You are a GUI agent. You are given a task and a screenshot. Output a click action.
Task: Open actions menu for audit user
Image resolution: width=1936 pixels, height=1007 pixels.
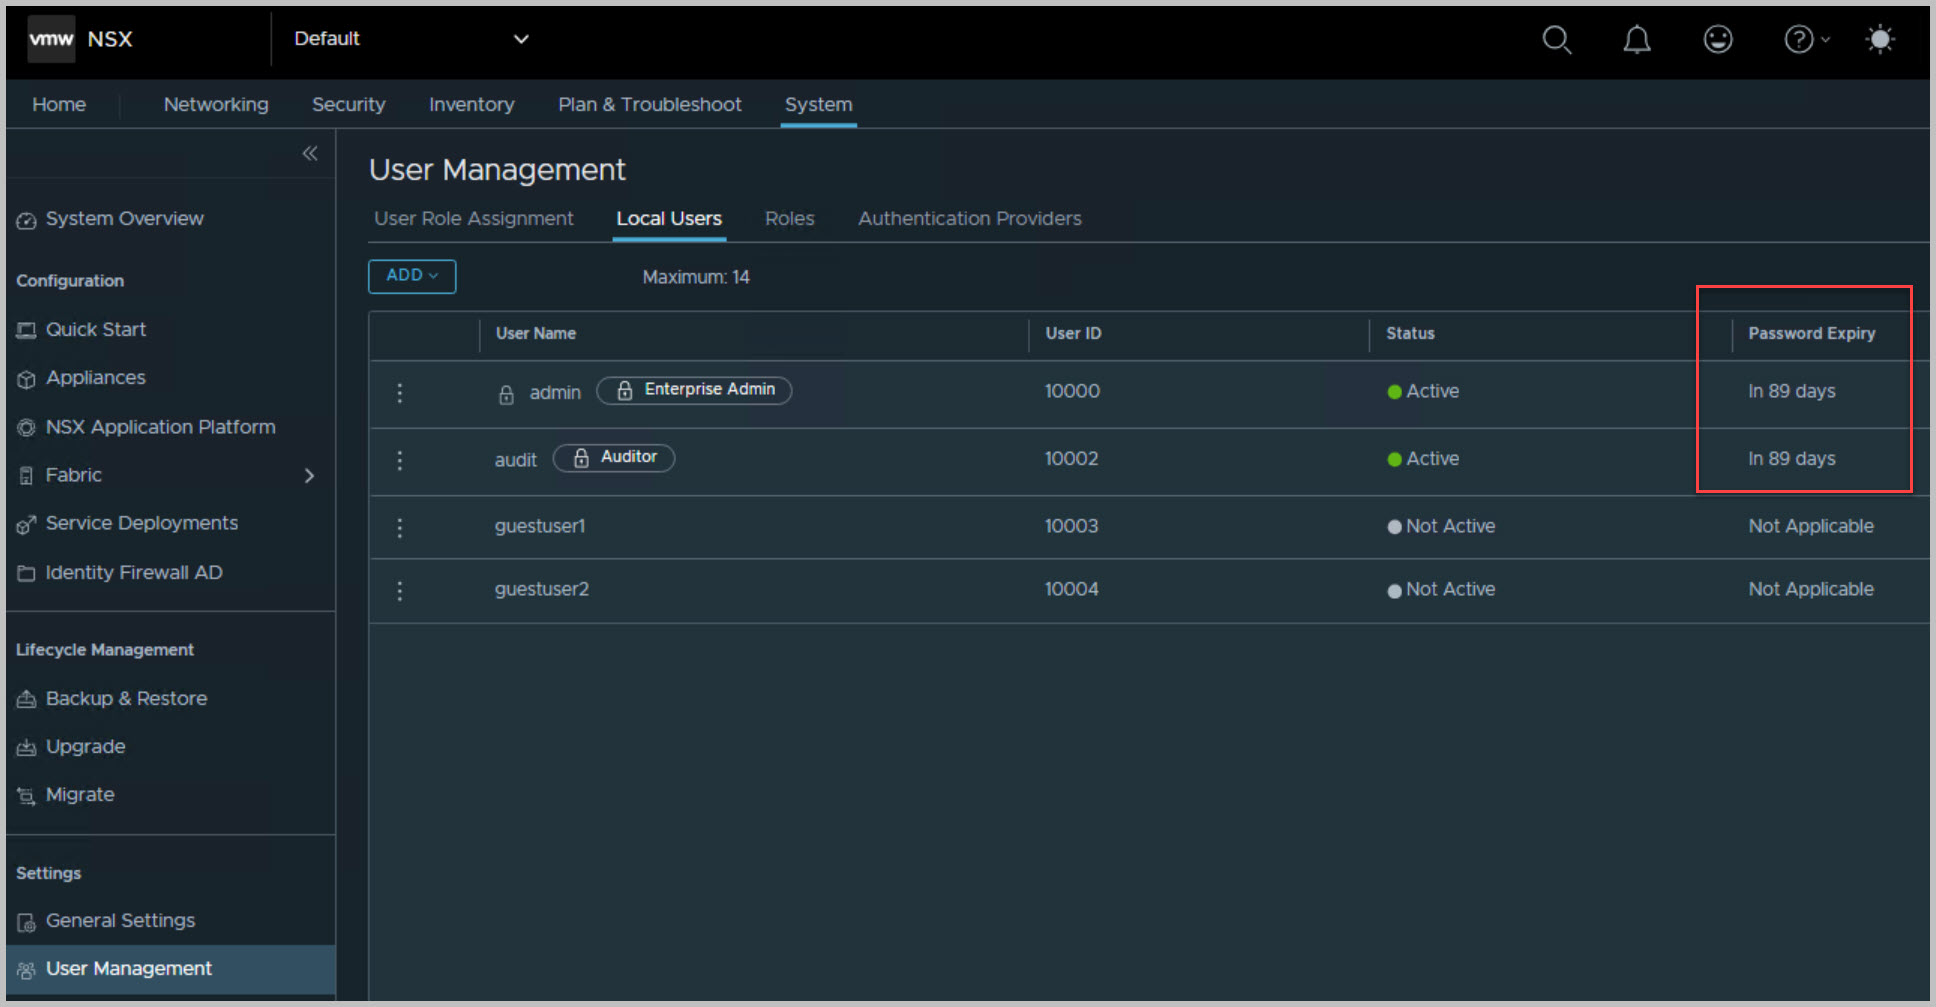(400, 460)
